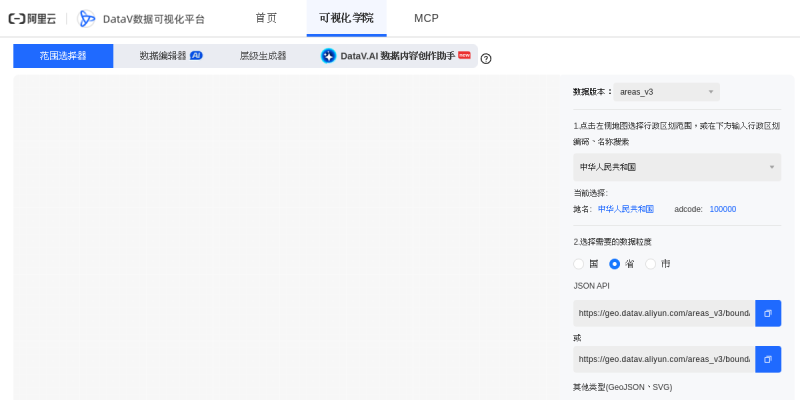The width and height of the screenshot is (800, 400).
Task: Click the 数据版本 label
Action: click(592, 92)
